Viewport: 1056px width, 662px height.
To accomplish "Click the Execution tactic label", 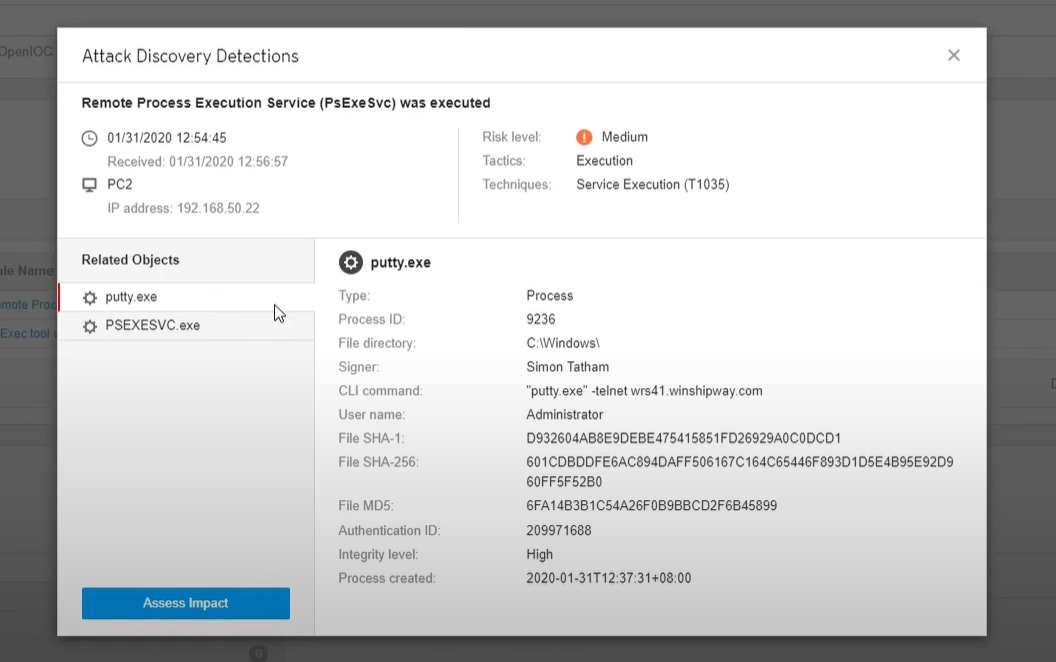I will (604, 160).
